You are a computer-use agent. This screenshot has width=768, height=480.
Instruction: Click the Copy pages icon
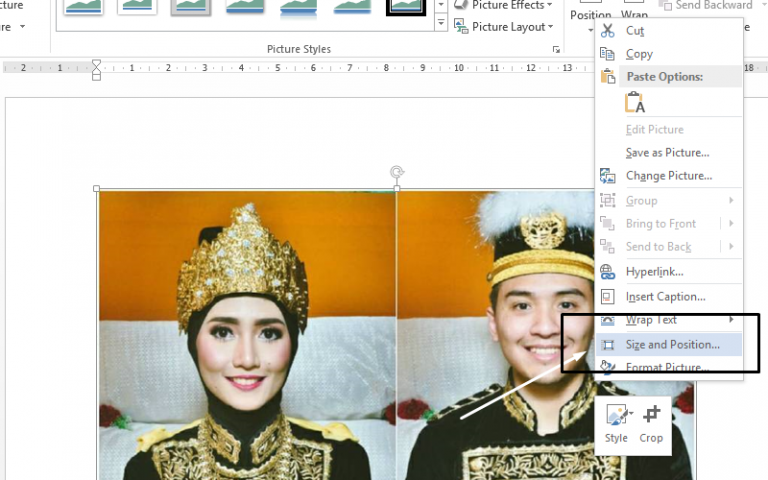tap(607, 53)
